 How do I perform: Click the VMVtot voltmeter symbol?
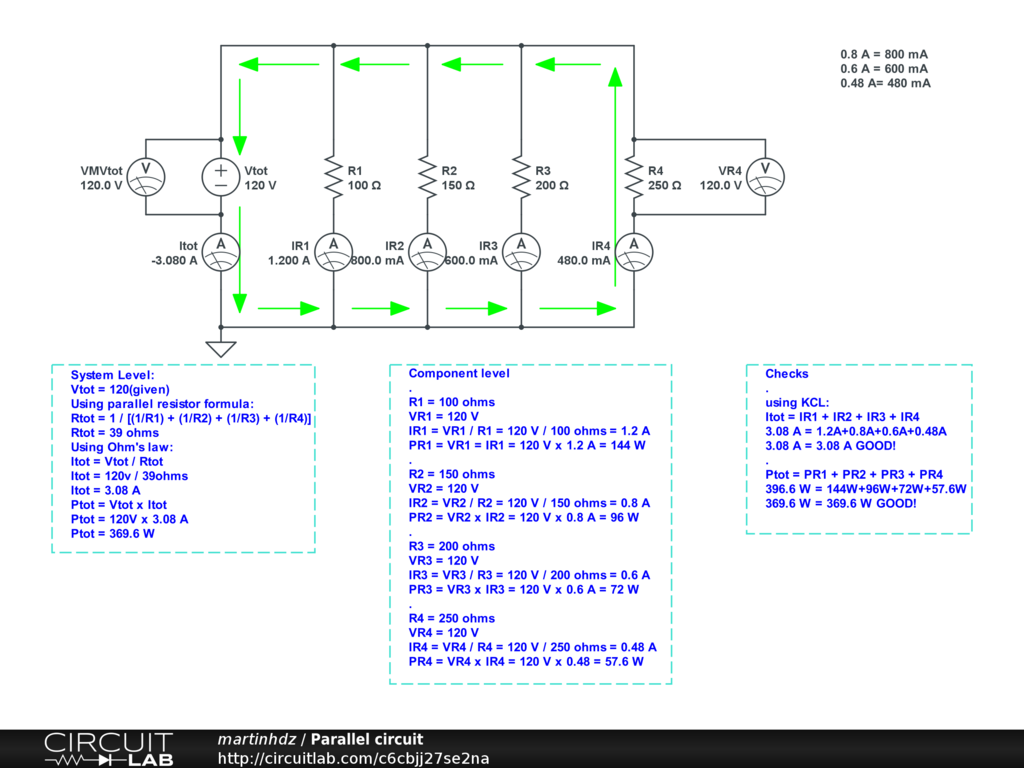coord(146,177)
